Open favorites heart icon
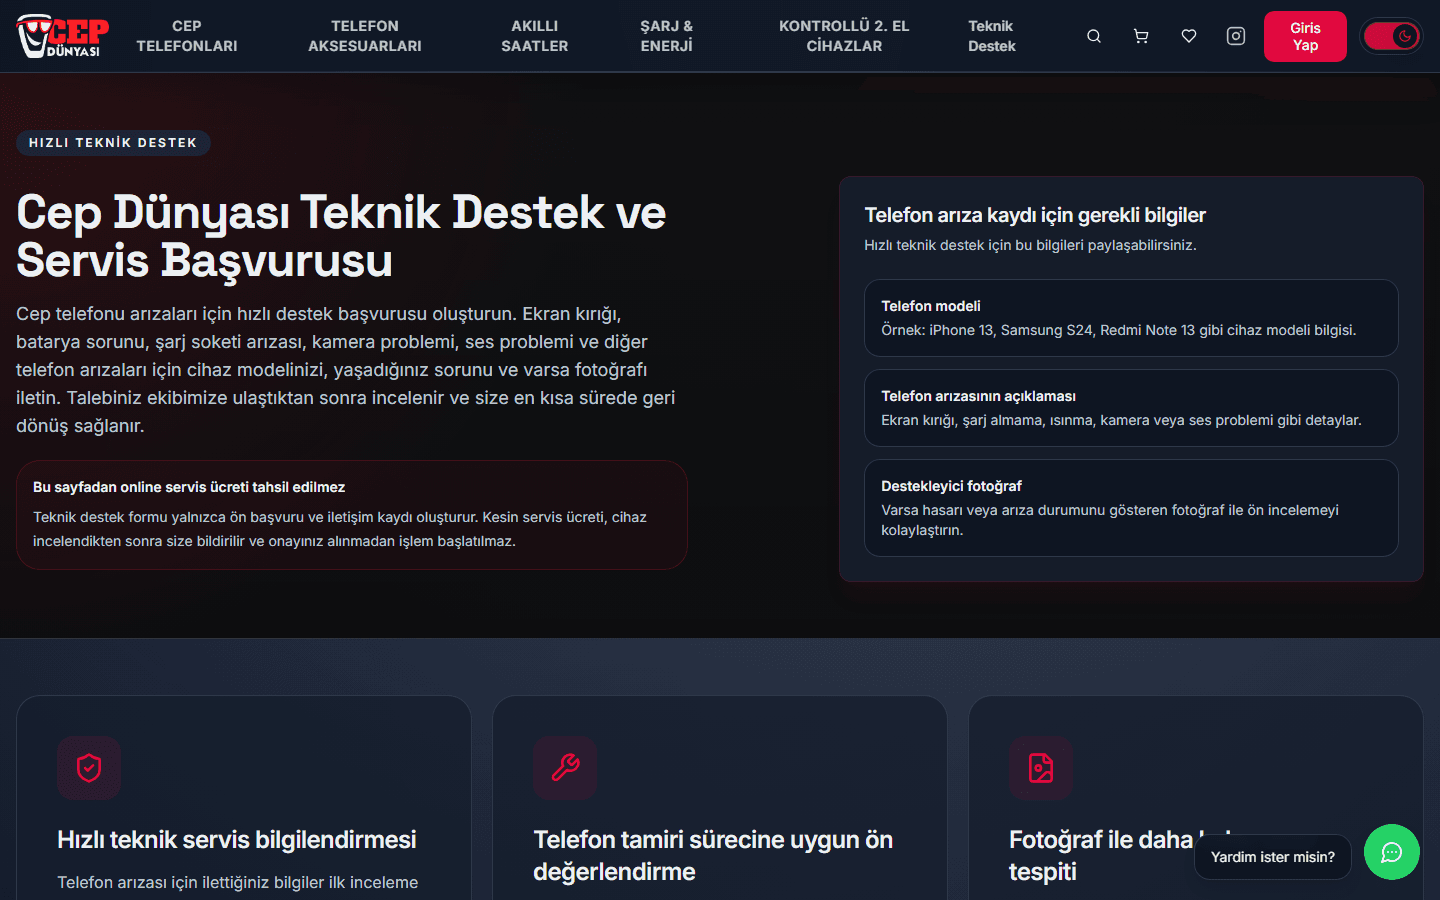1440x900 pixels. pos(1189,36)
